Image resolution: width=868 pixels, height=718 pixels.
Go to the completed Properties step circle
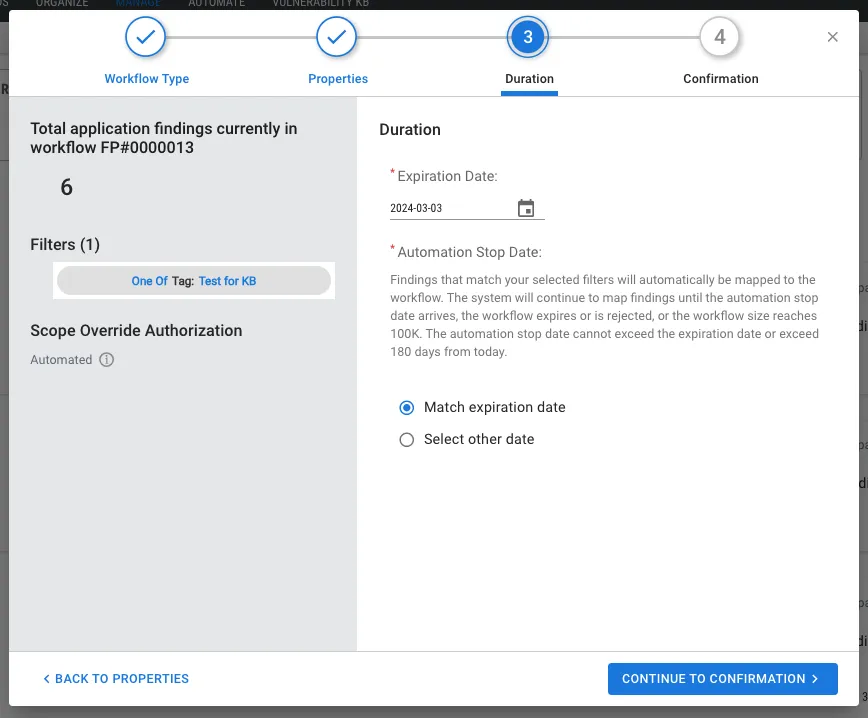click(x=337, y=37)
